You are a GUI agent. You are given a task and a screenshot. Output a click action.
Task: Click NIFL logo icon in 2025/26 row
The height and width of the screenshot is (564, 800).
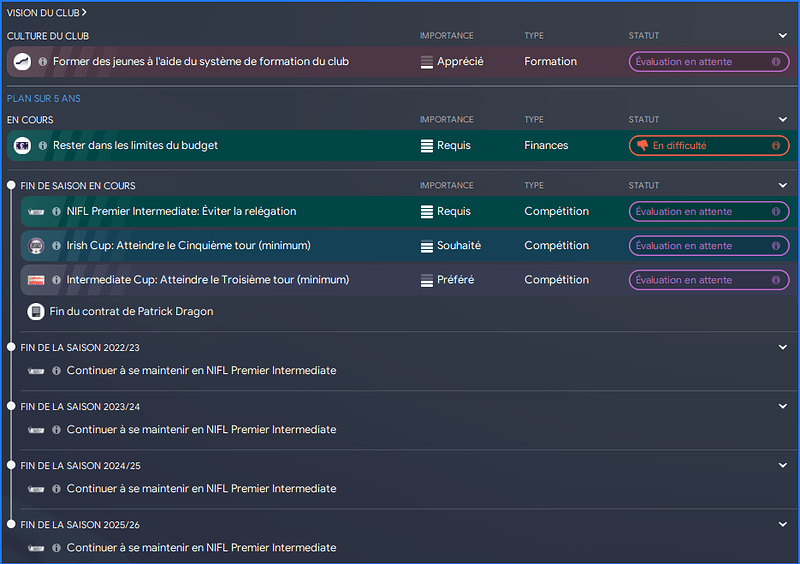(36, 548)
